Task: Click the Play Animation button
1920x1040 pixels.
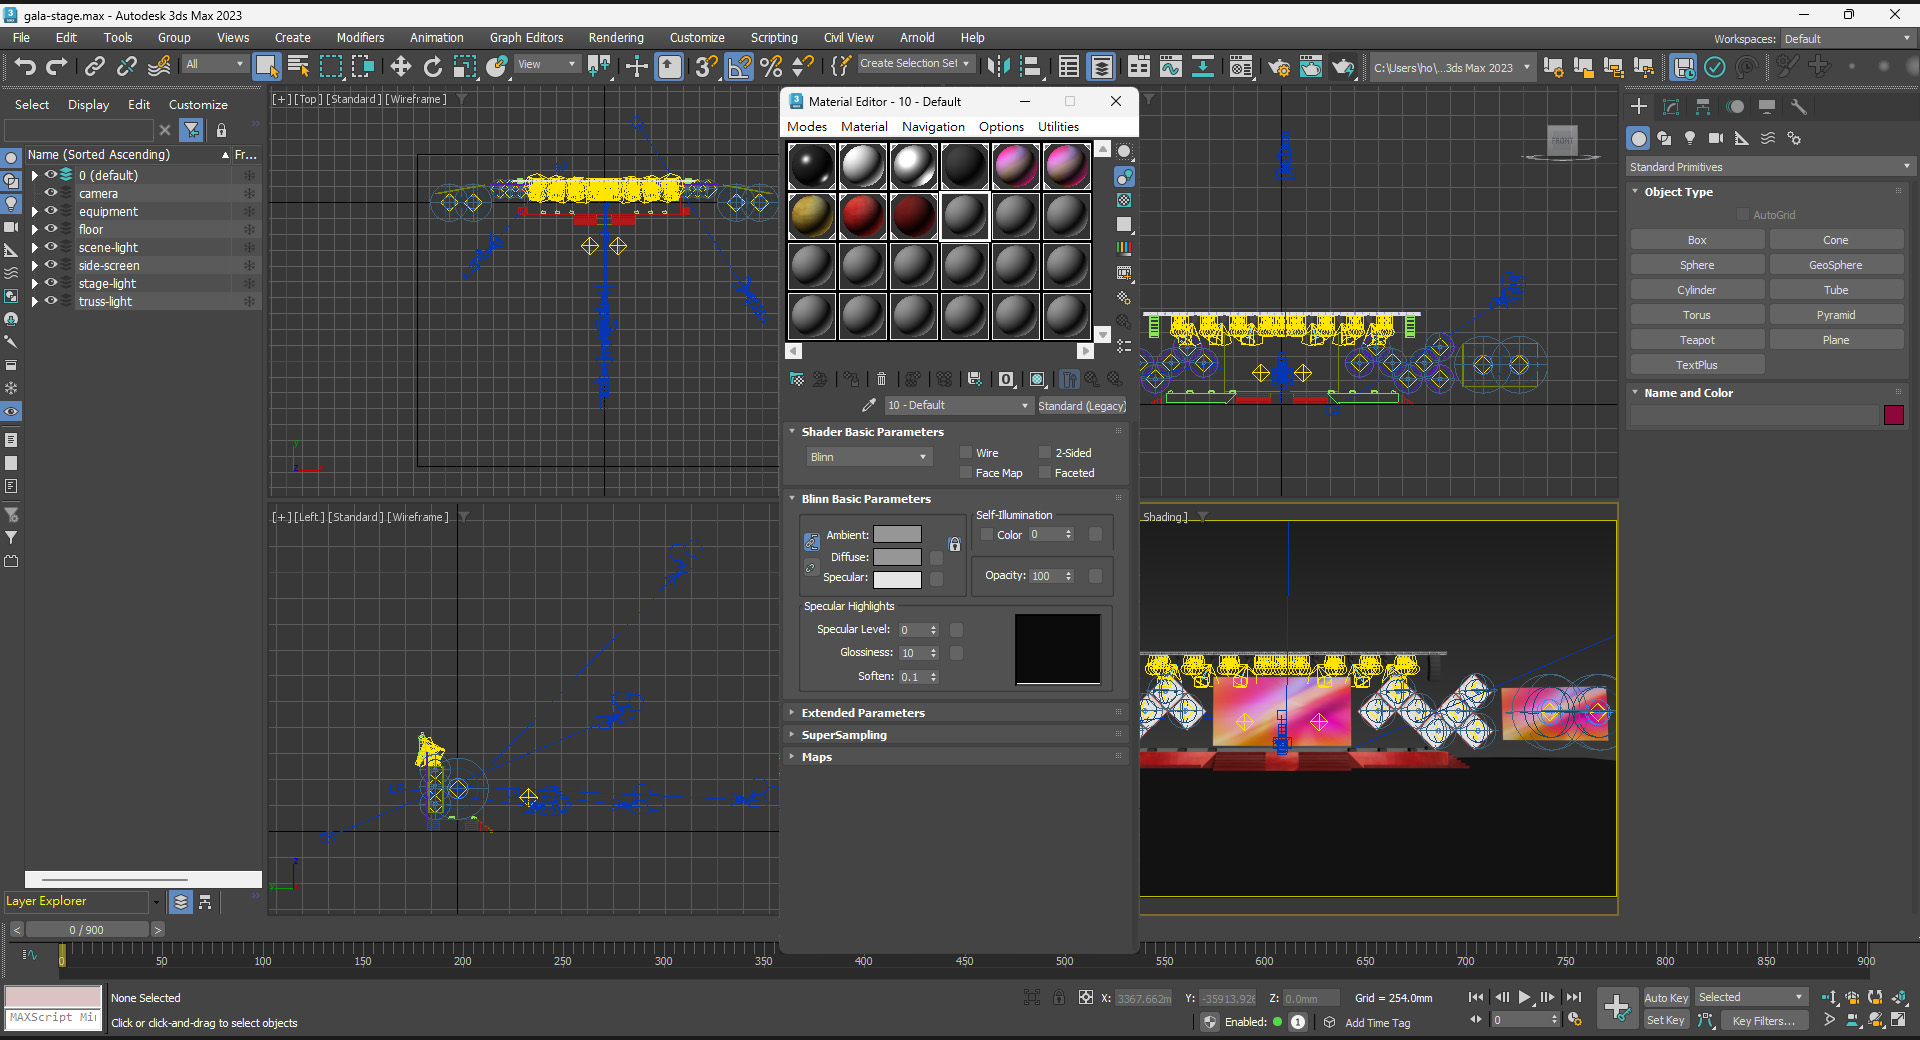Action: click(1524, 997)
